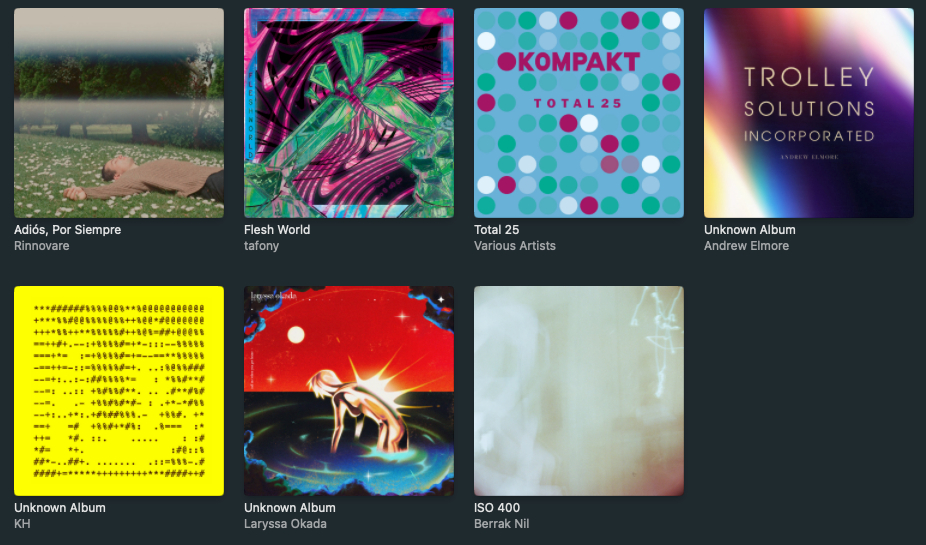The image size is (926, 545).
Task: Click the Rinnovare artist name
Action: point(41,246)
